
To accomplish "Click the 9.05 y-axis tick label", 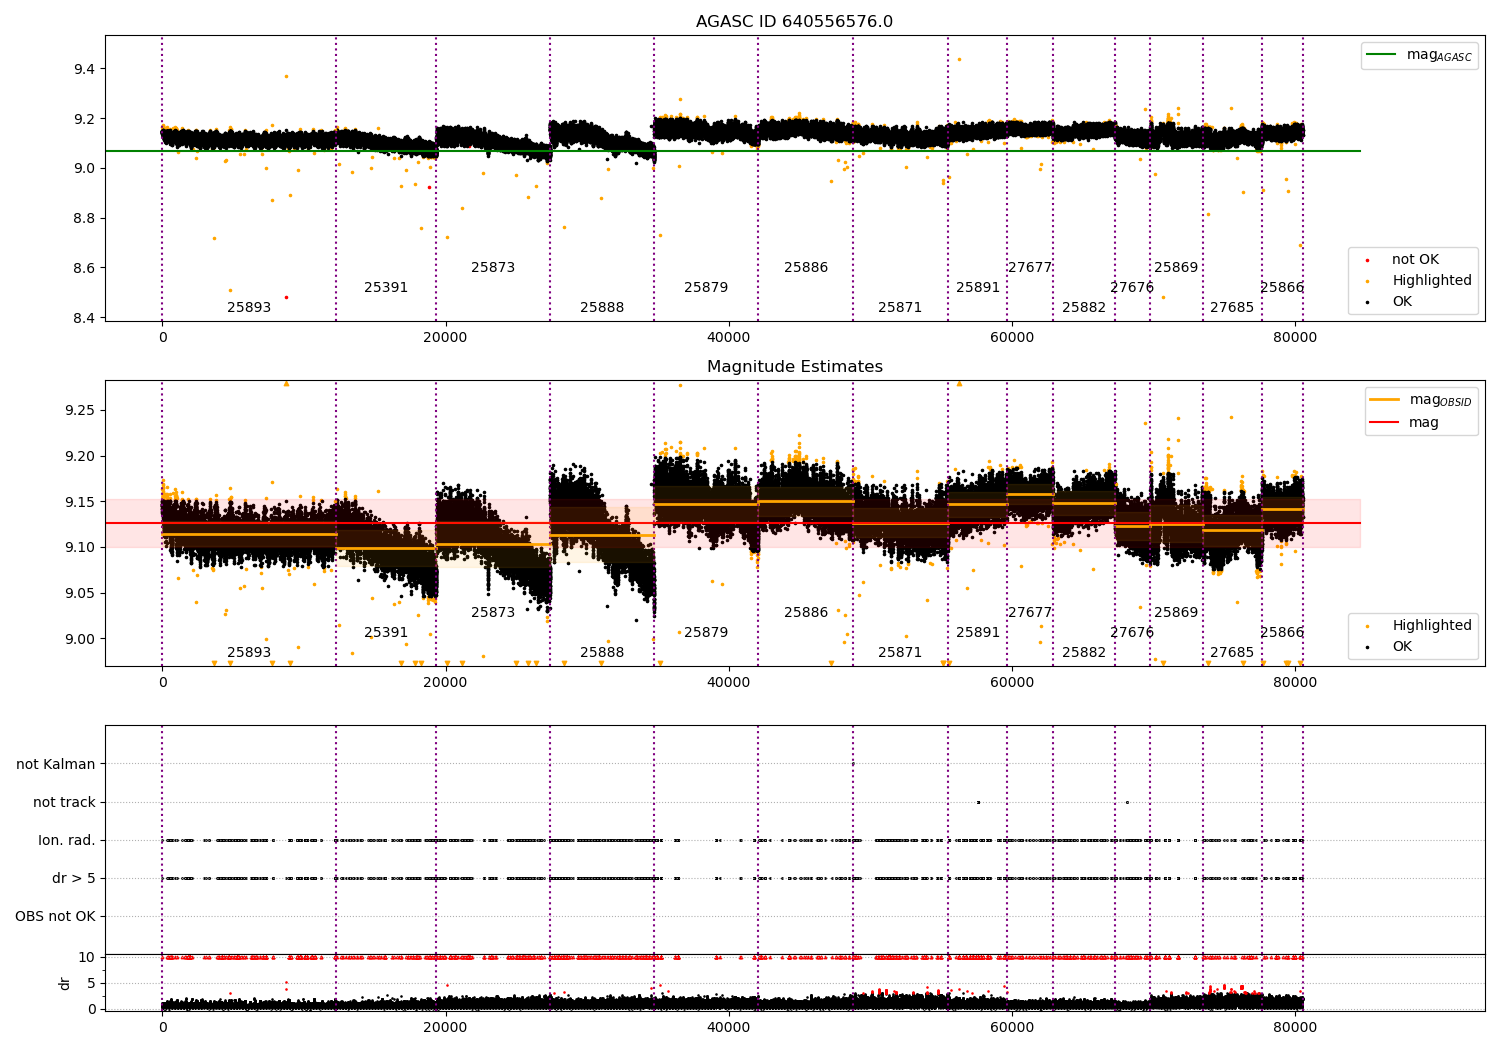I will [80, 594].
